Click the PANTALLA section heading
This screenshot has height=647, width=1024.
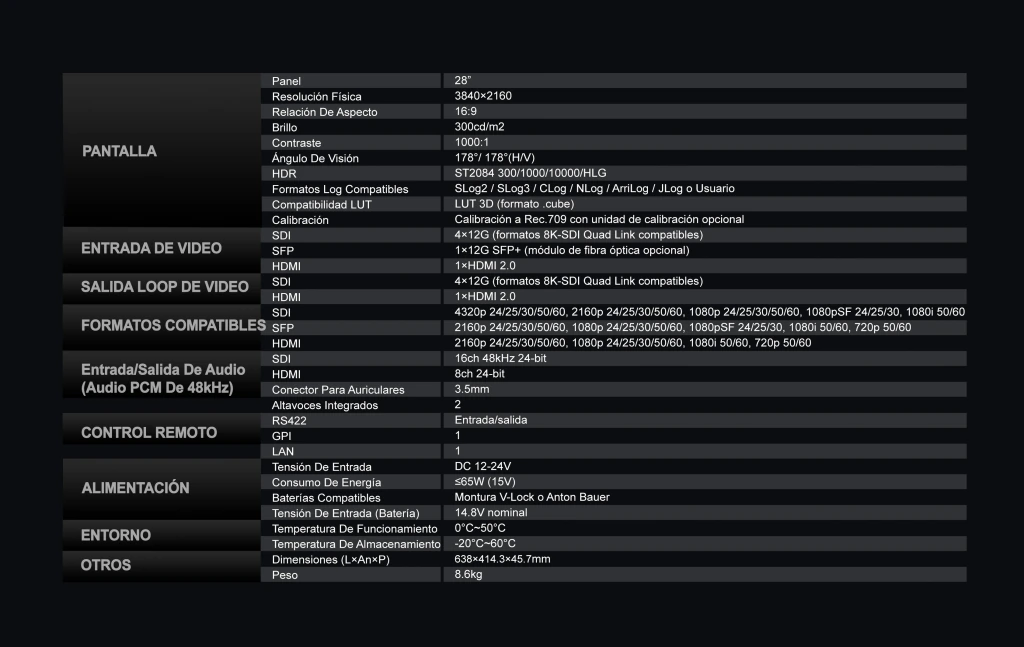coord(119,151)
